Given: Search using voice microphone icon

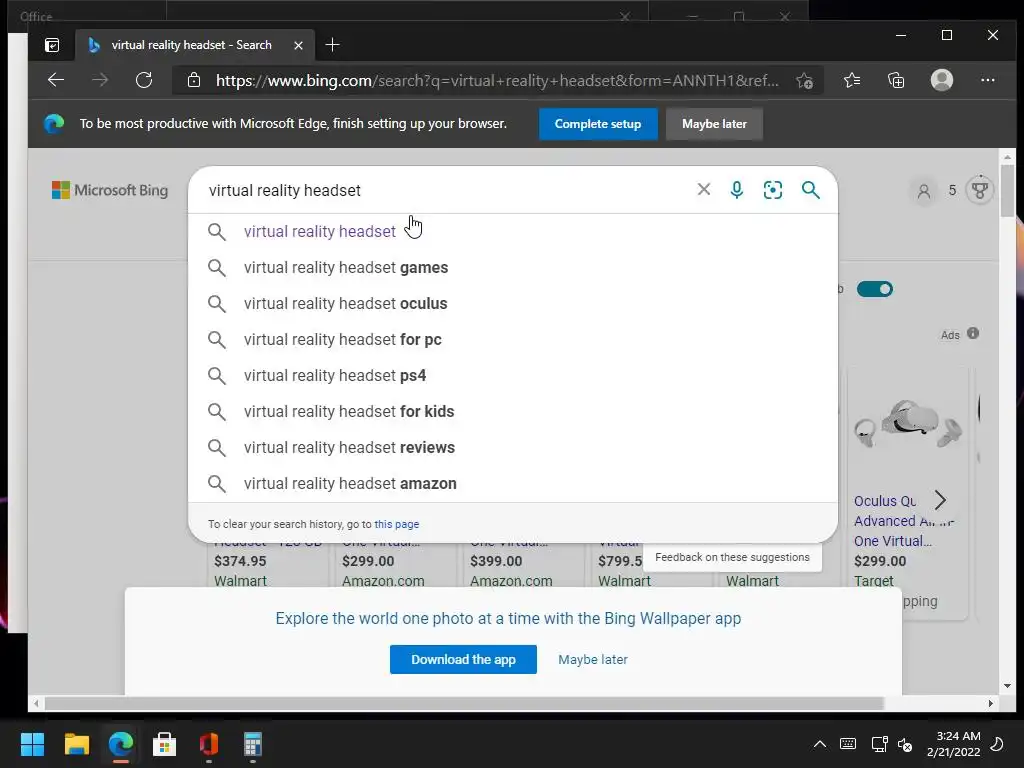Looking at the screenshot, I should pos(737,189).
